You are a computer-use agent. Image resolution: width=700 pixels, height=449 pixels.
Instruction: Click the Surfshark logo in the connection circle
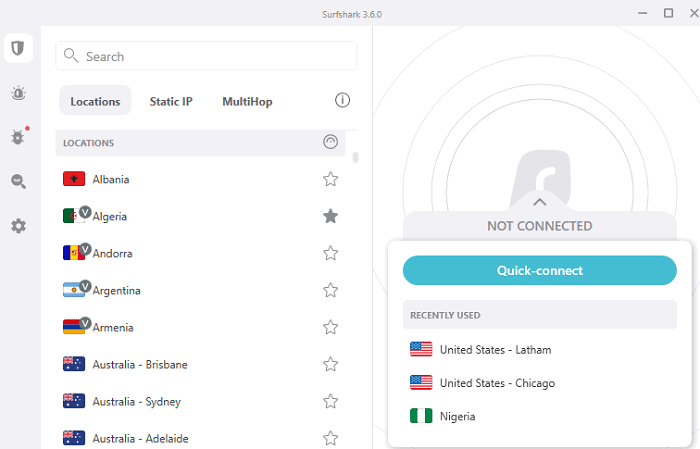point(540,180)
